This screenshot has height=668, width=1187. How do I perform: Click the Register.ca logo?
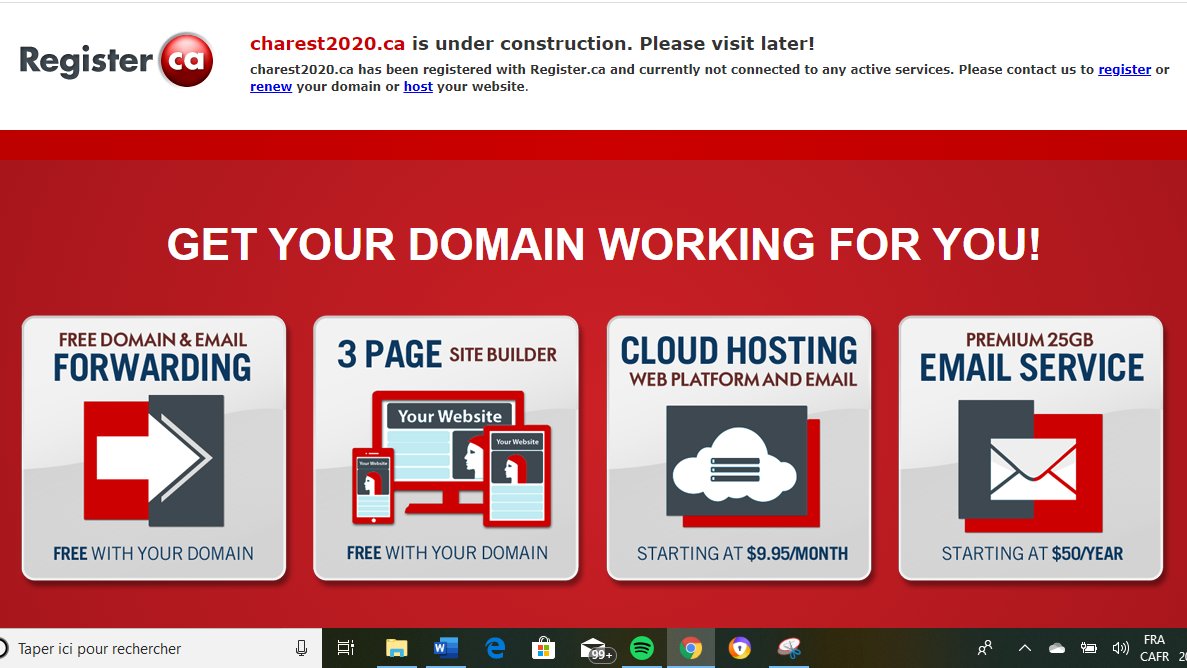(117, 60)
